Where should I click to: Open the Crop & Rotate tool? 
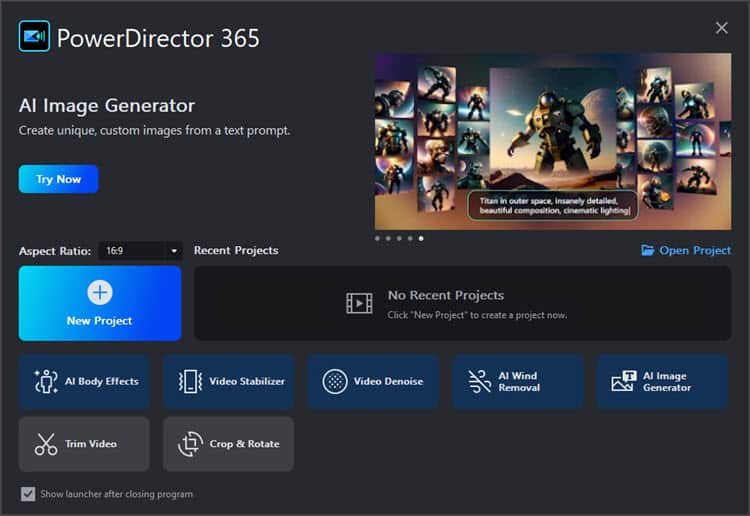coord(229,444)
